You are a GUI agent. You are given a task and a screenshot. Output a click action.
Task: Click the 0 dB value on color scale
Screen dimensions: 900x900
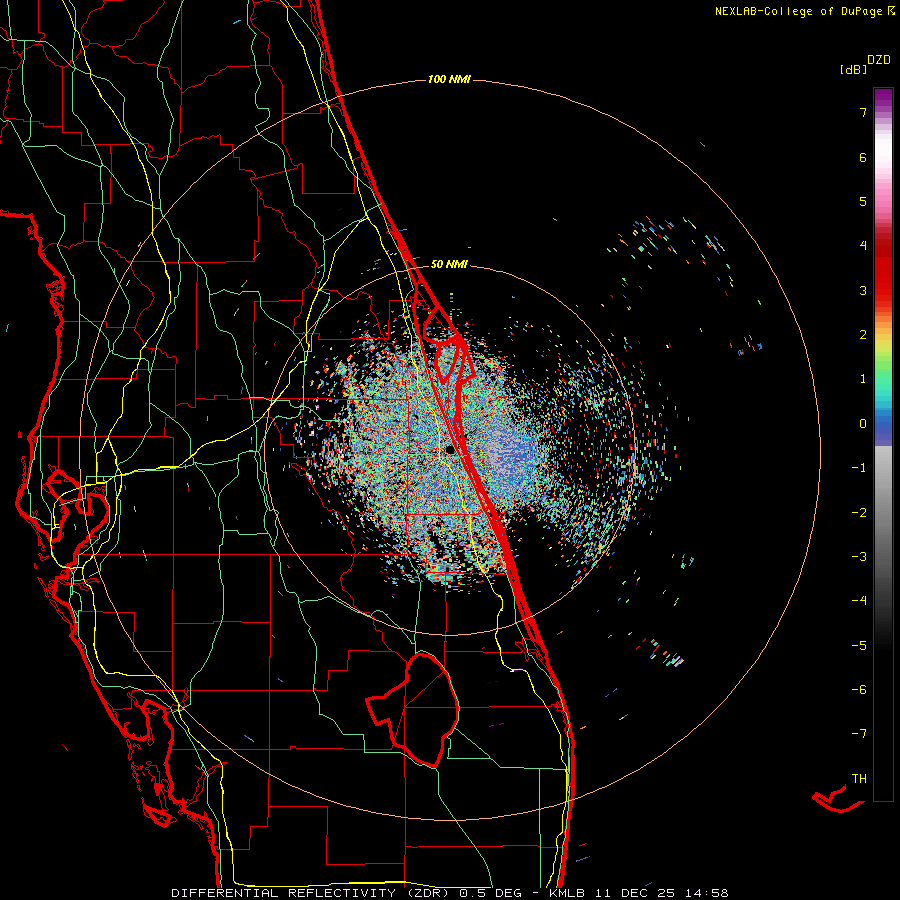click(863, 424)
